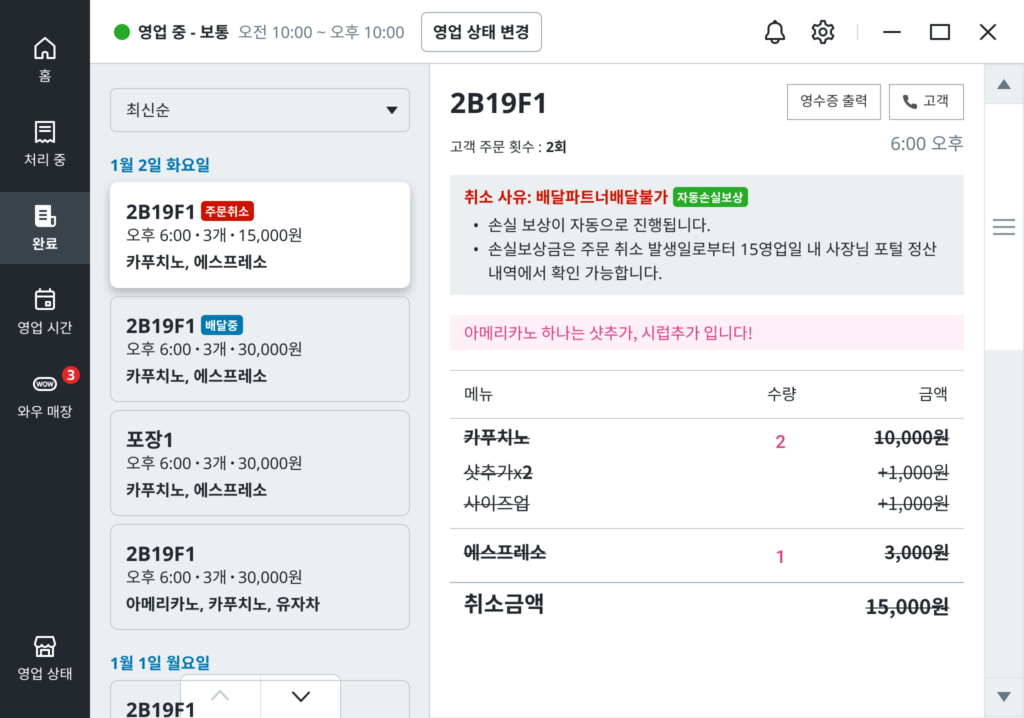Select the 포장1 order card
Screen dimensions: 1024x718
pyautogui.click(x=260, y=463)
